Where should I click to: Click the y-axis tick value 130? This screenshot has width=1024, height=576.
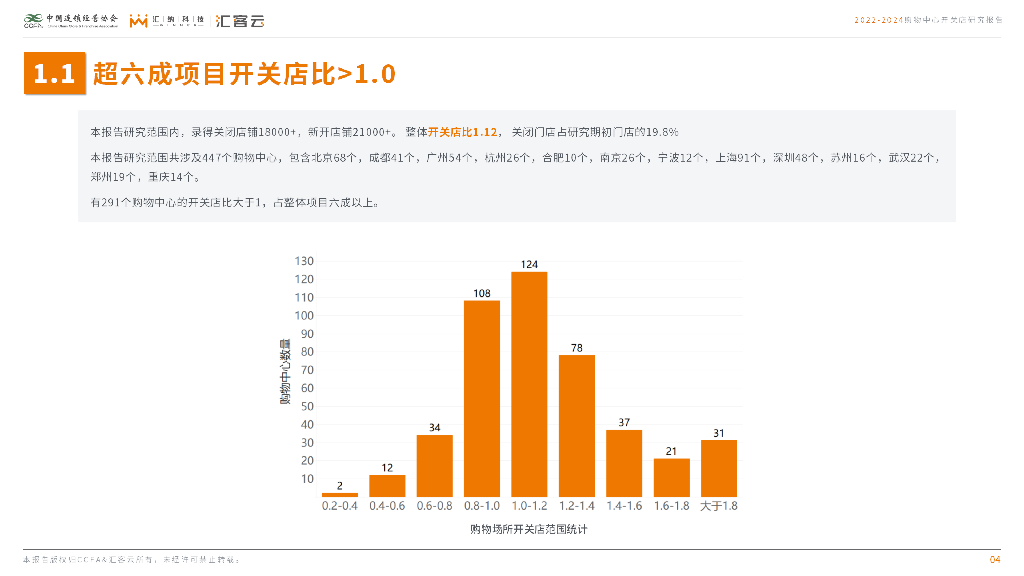click(304, 261)
